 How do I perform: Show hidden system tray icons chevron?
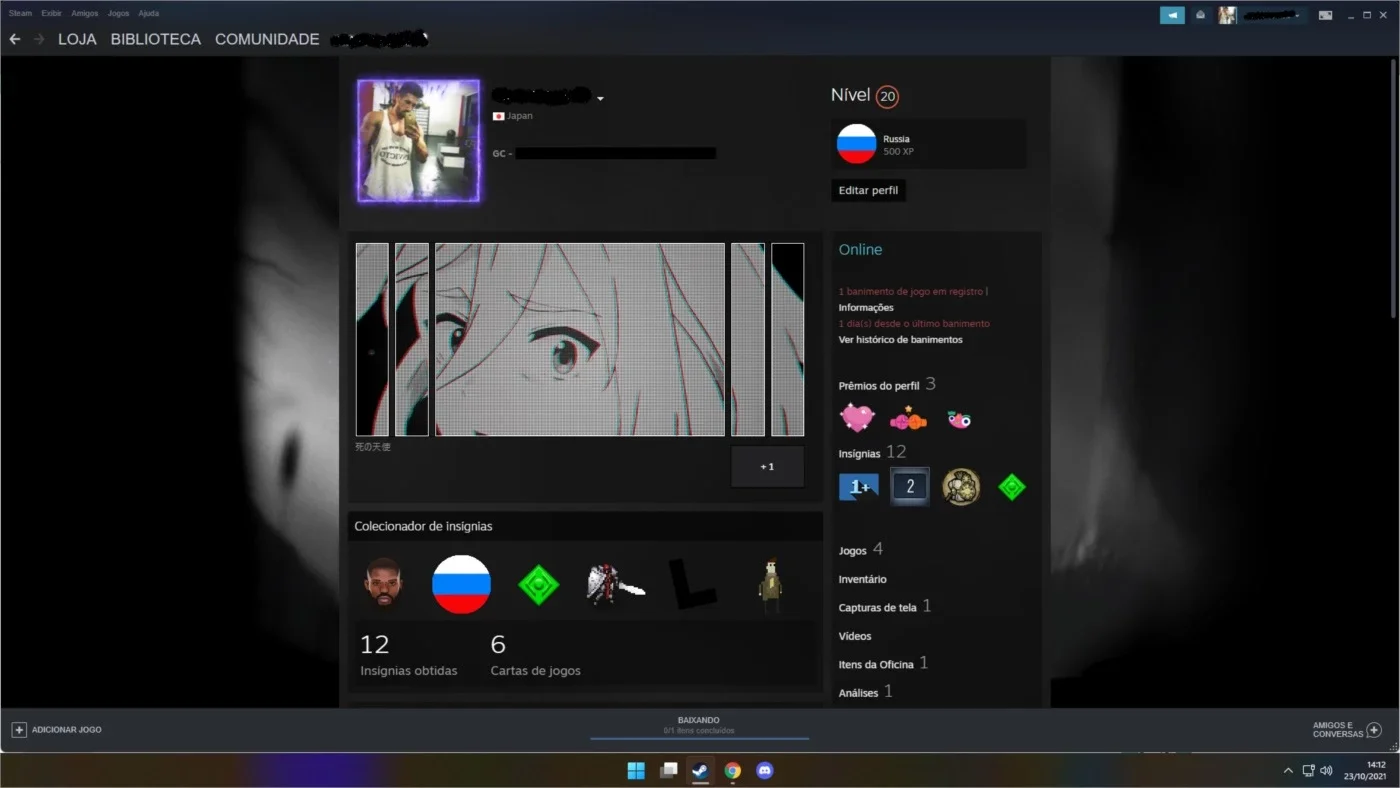pos(1288,771)
